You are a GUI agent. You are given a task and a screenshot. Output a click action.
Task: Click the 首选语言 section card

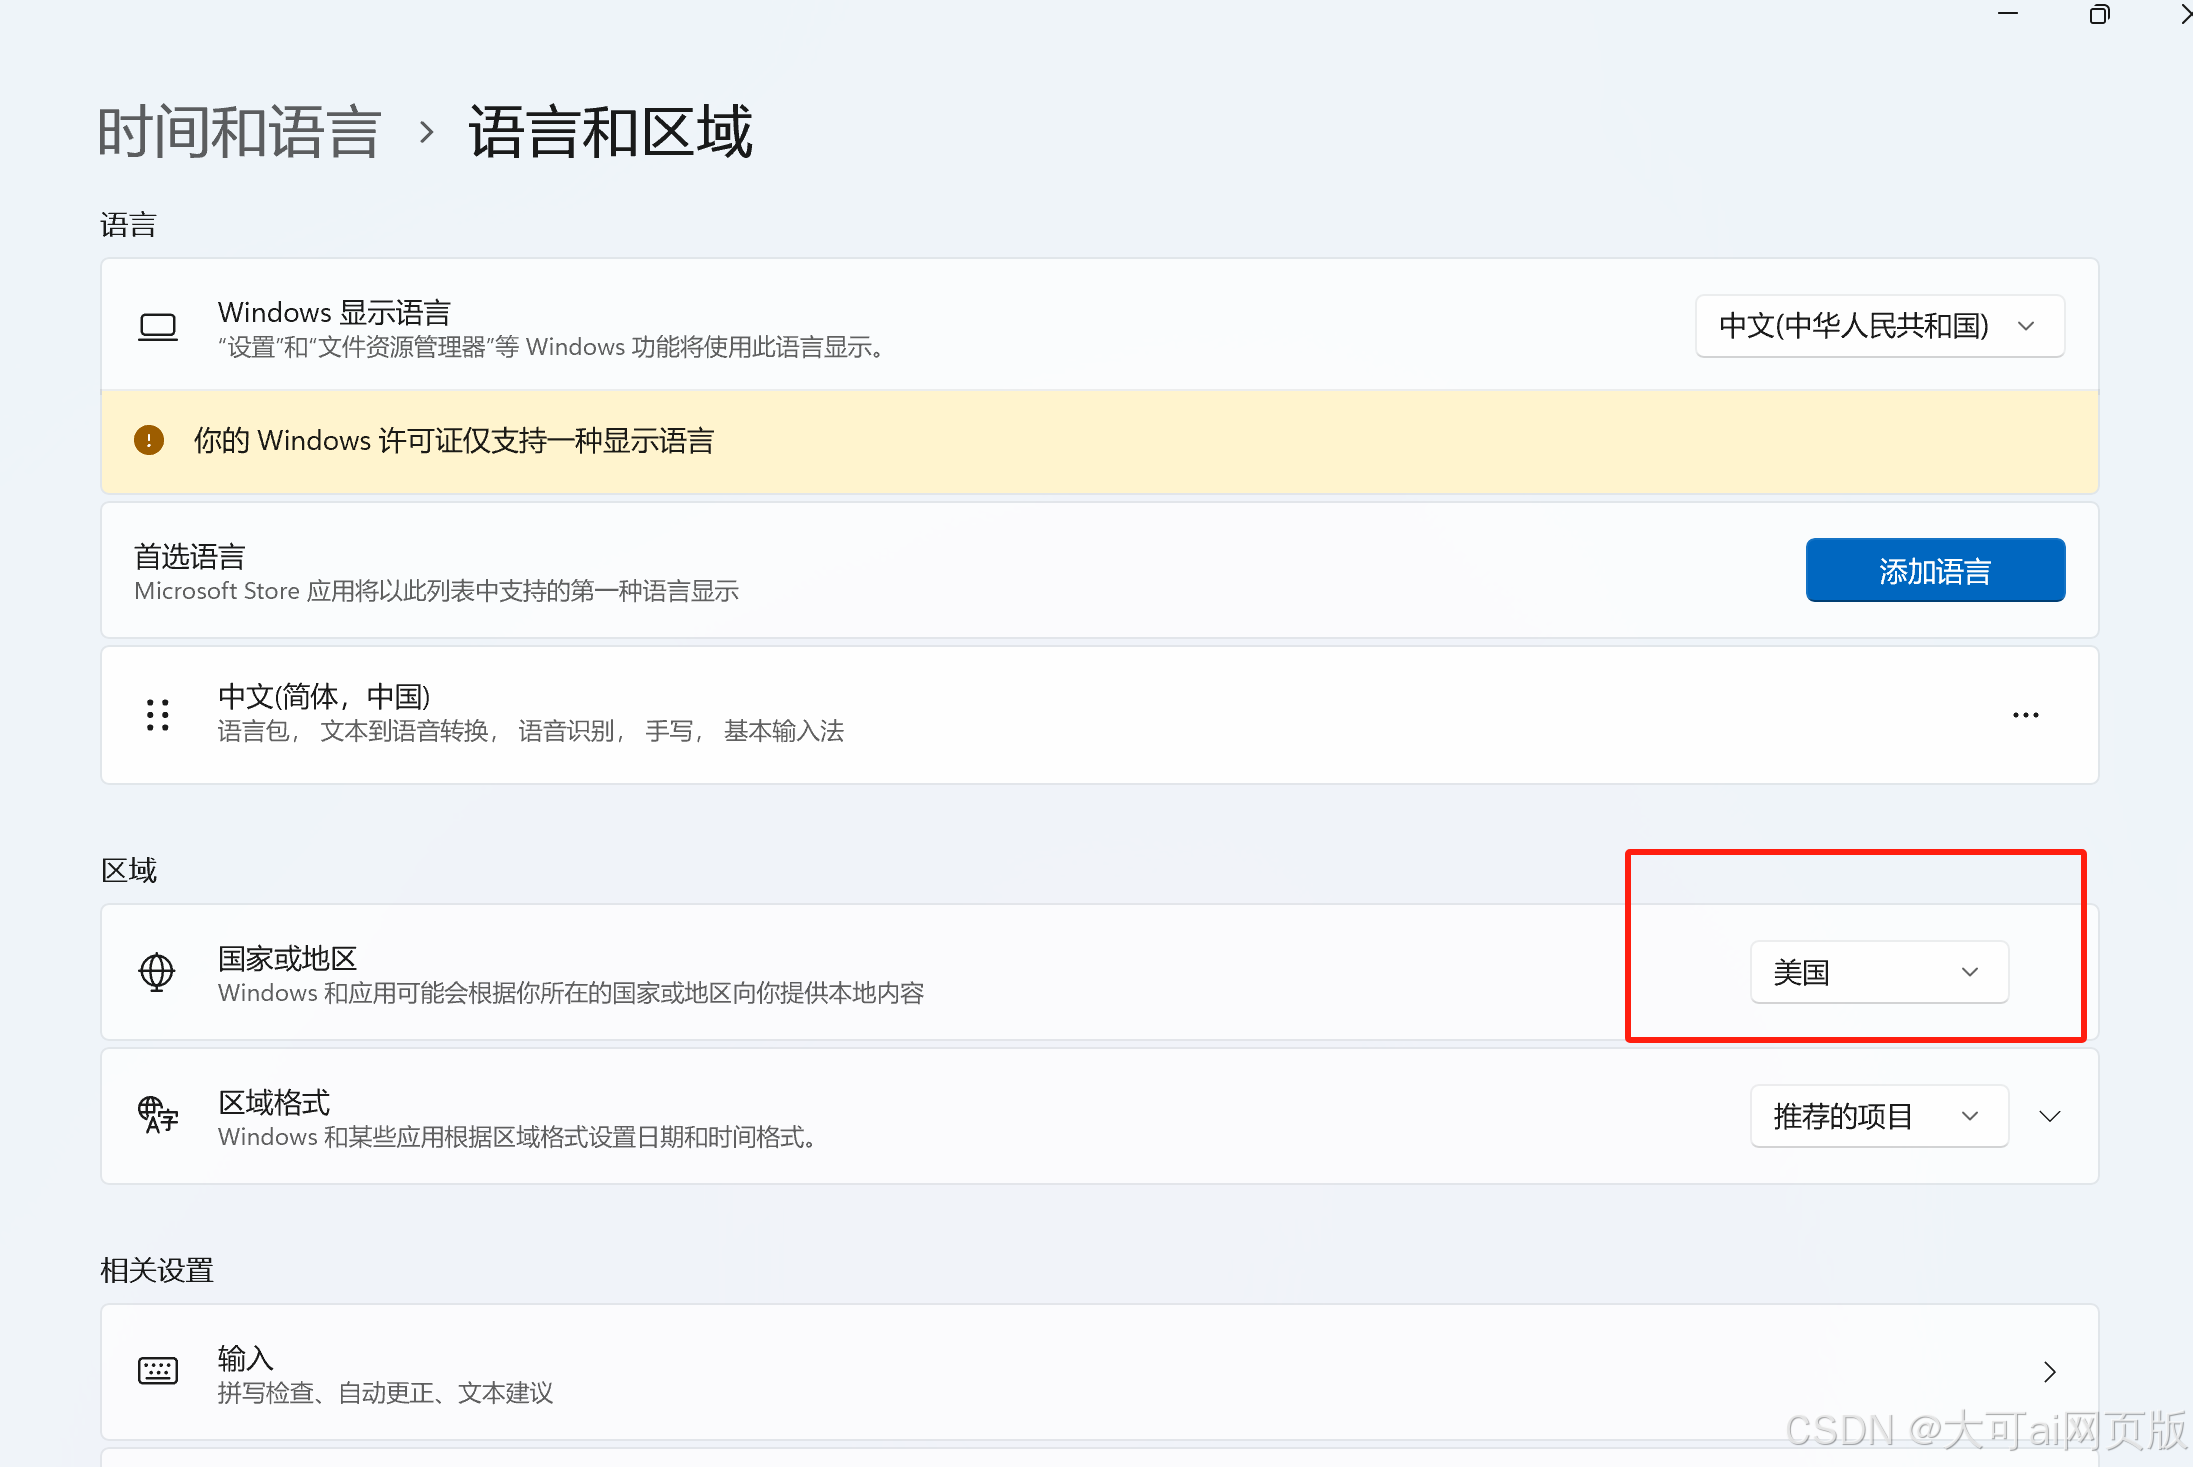(x=900, y=571)
